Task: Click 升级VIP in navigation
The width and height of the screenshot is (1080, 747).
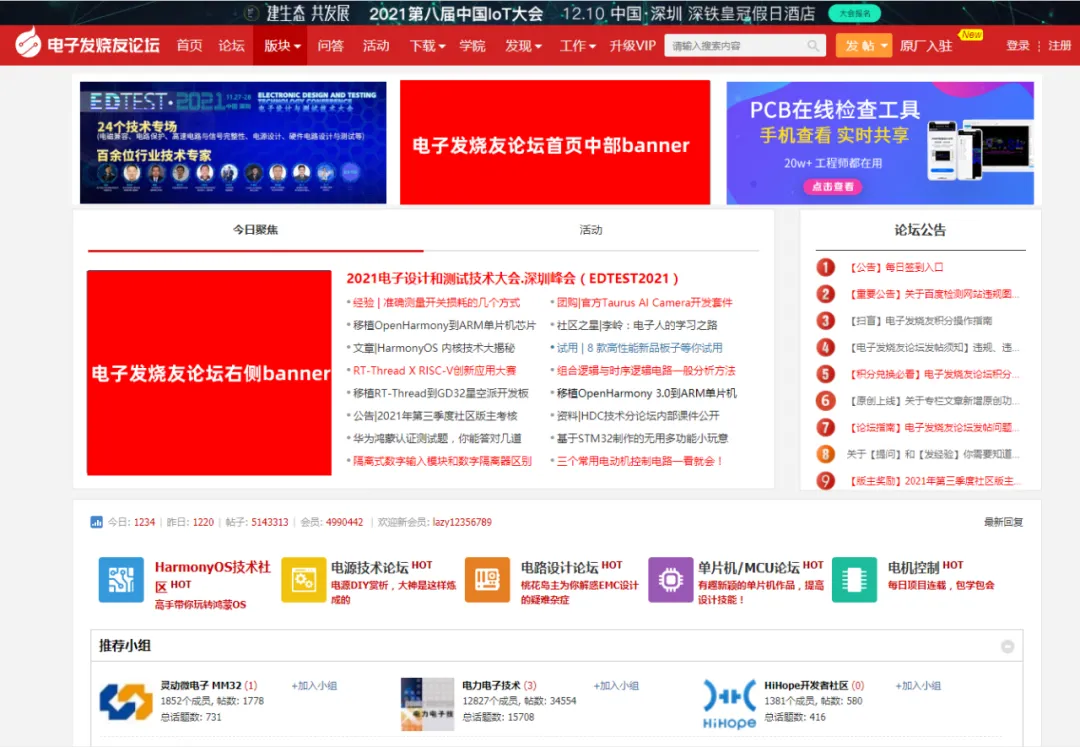Action: pyautogui.click(x=632, y=45)
